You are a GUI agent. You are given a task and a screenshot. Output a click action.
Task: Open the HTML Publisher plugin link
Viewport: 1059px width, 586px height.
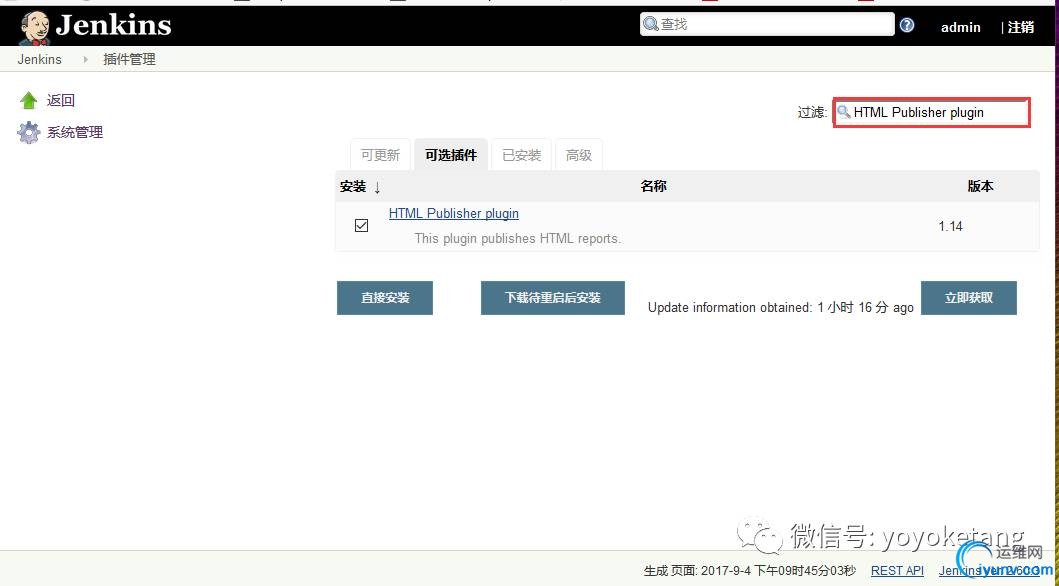click(x=454, y=213)
